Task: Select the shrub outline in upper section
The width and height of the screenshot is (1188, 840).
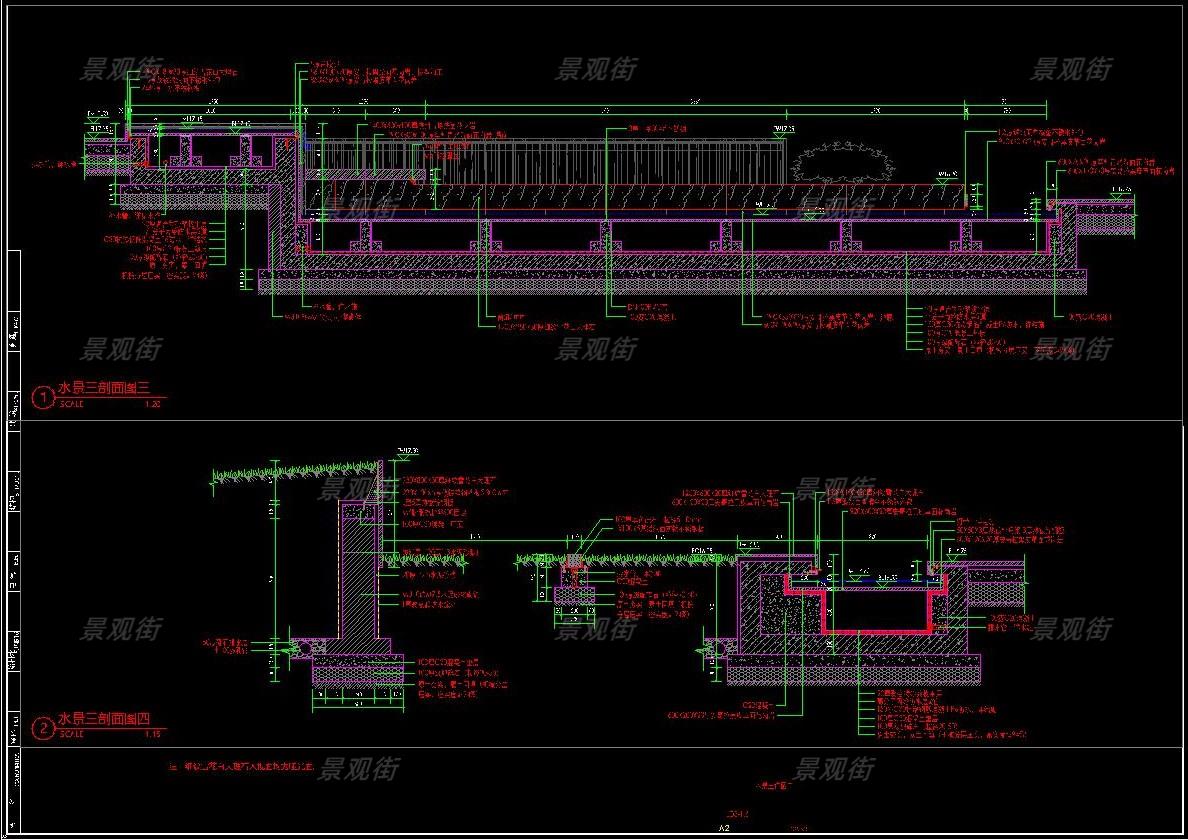Action: tap(842, 161)
